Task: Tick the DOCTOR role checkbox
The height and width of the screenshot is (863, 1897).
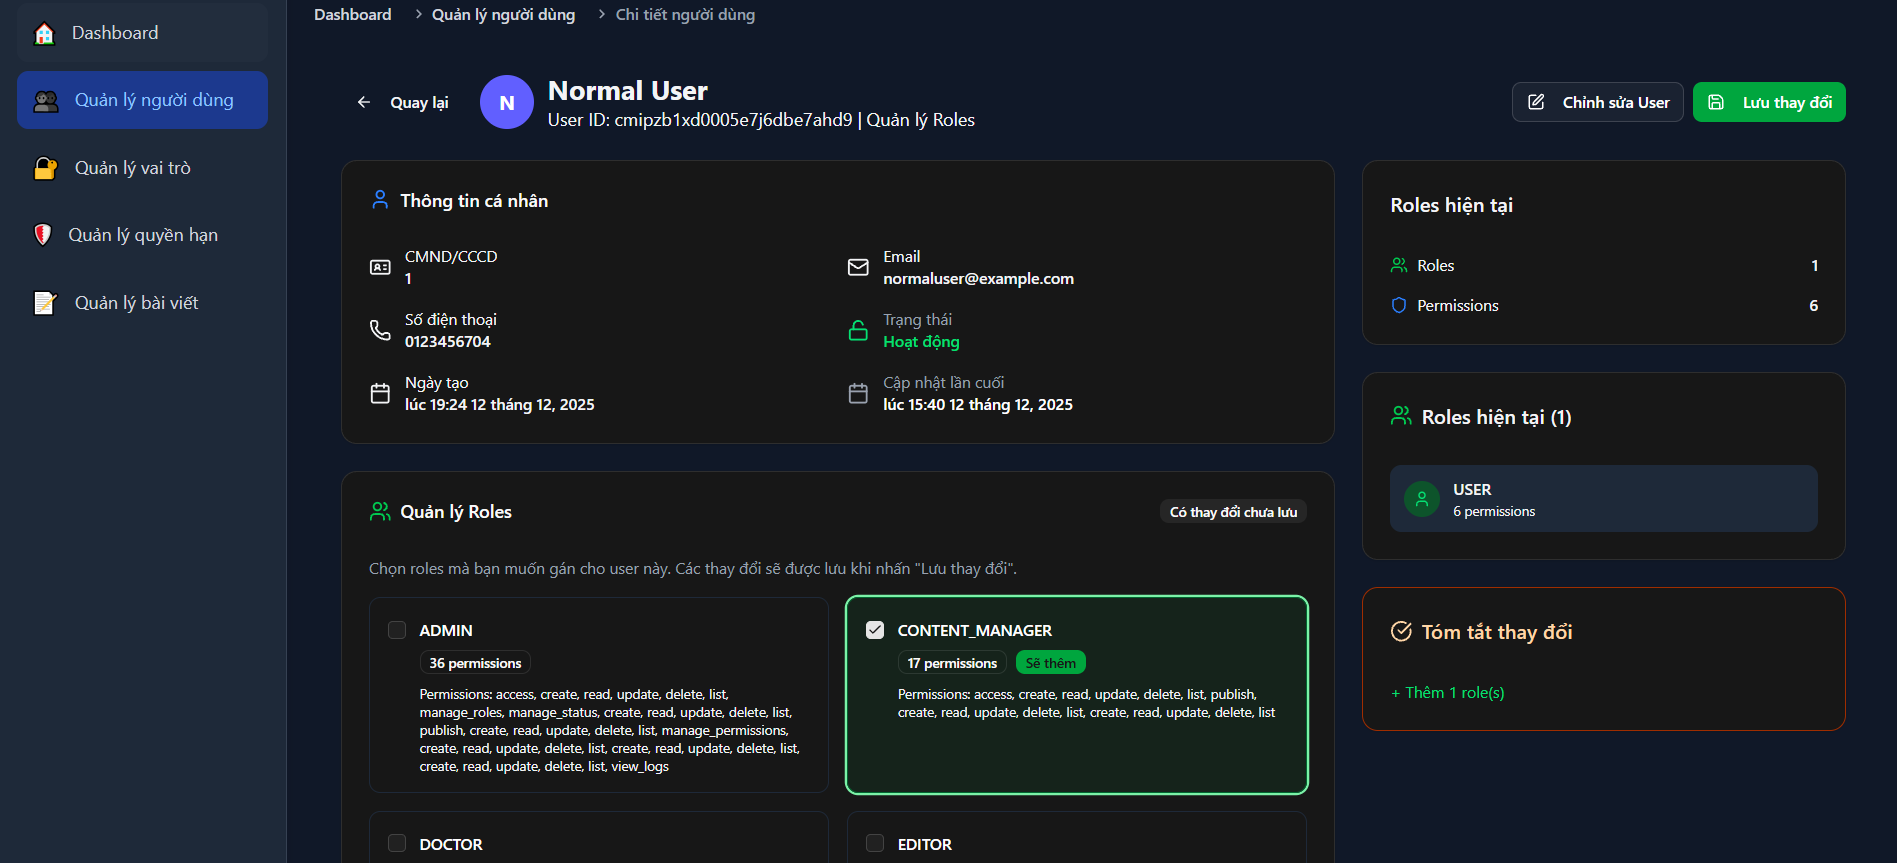Action: [x=397, y=843]
